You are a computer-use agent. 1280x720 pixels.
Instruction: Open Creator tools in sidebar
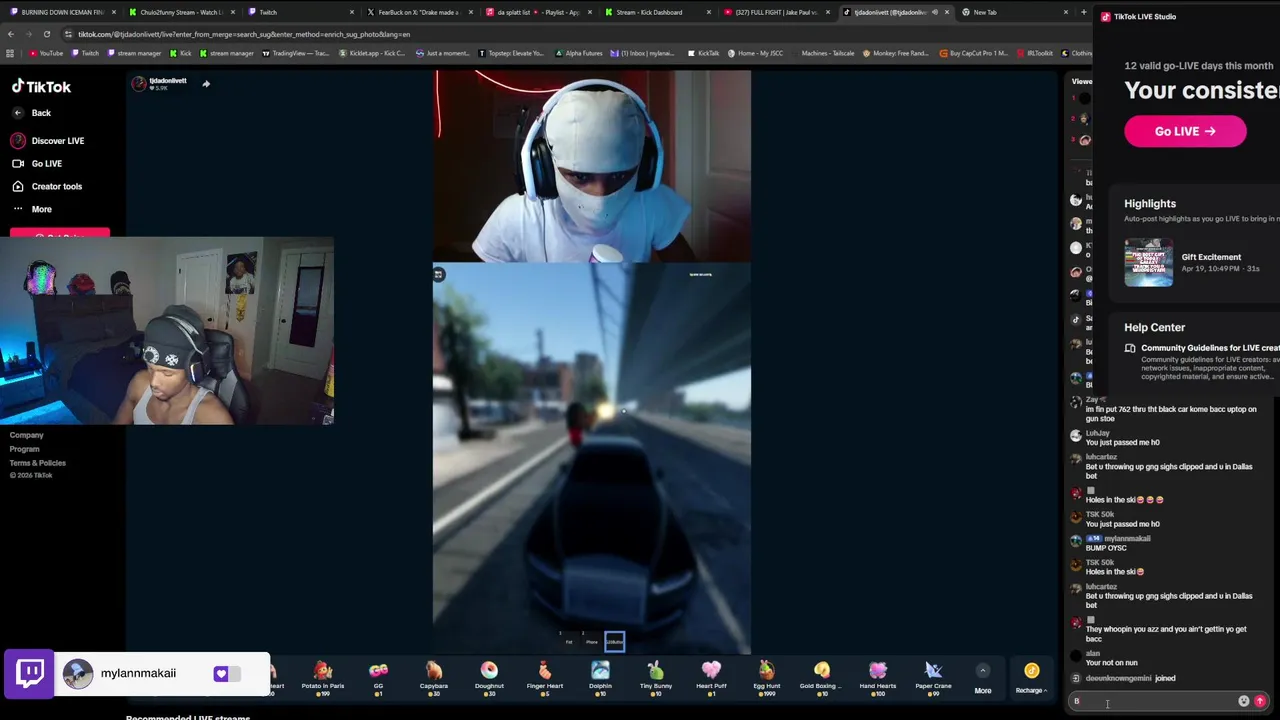(x=47, y=186)
